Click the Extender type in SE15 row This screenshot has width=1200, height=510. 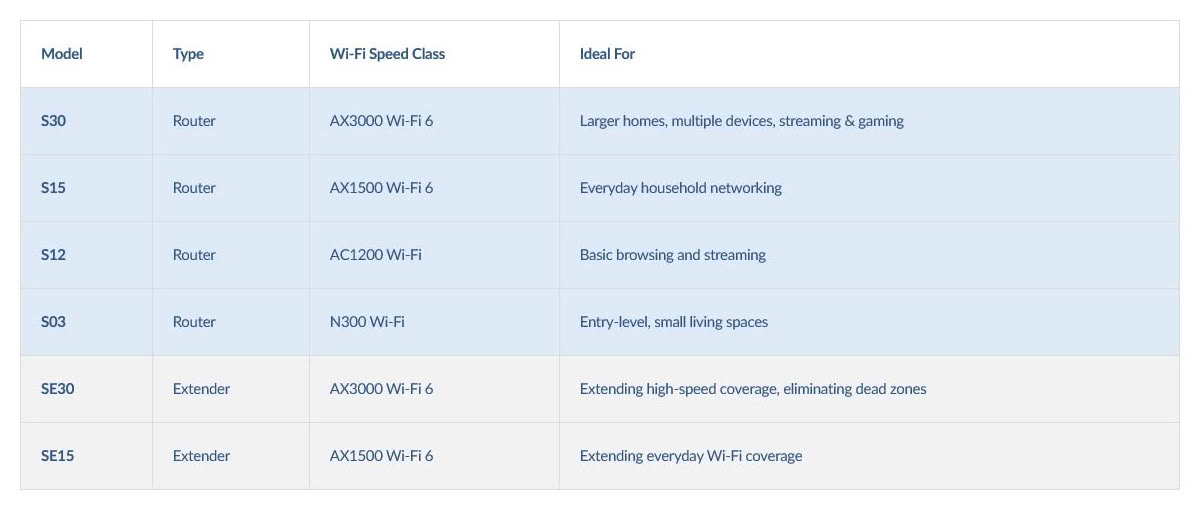[201, 456]
